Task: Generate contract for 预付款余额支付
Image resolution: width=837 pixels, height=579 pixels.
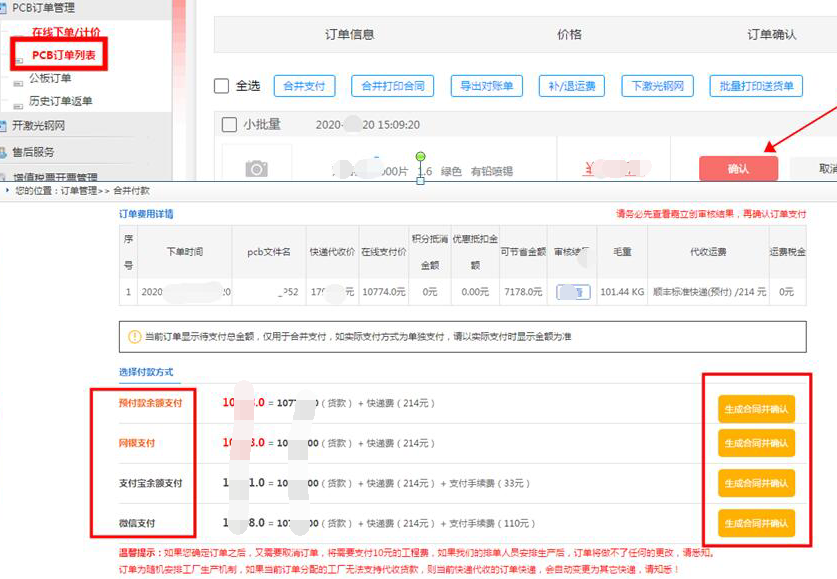Action: 756,408
